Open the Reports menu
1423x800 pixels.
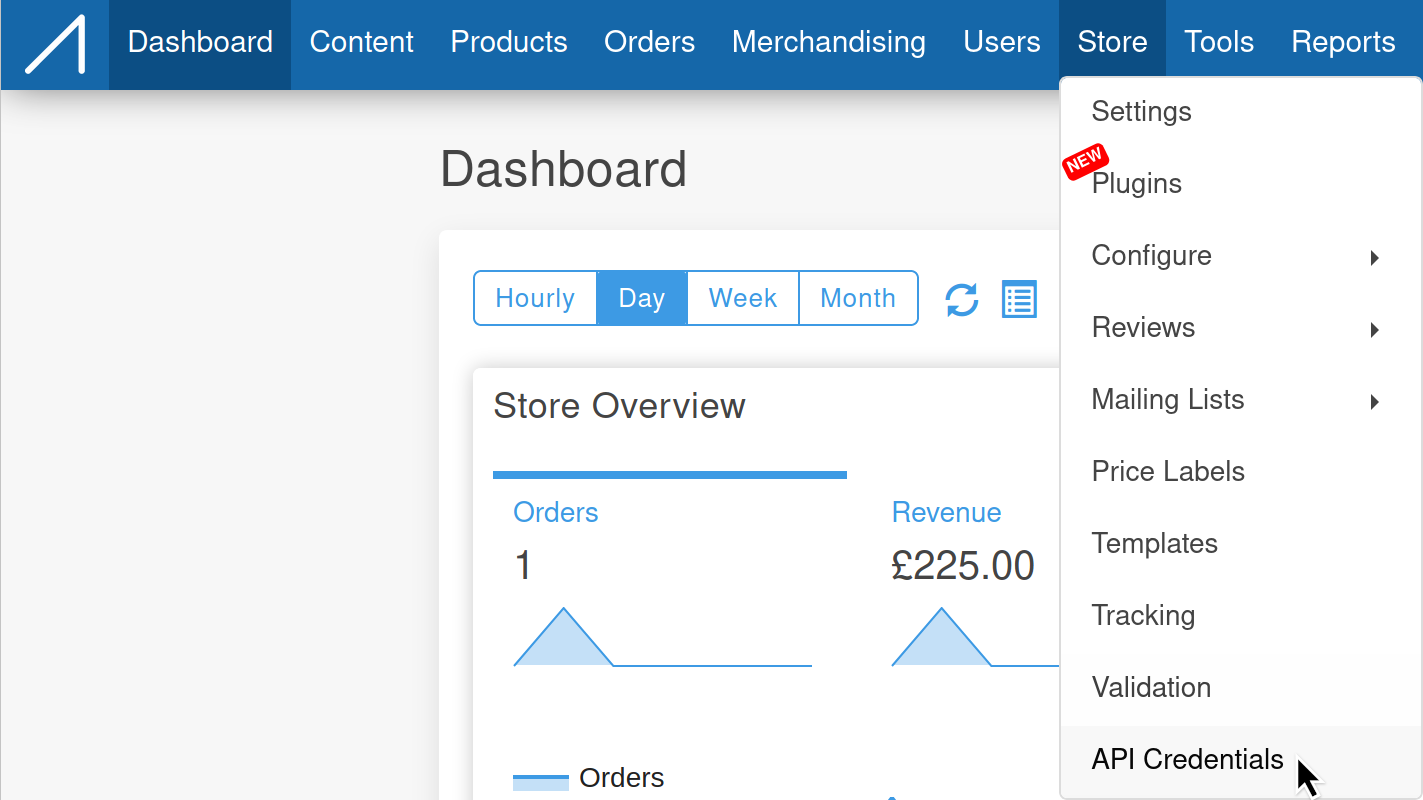1343,42
